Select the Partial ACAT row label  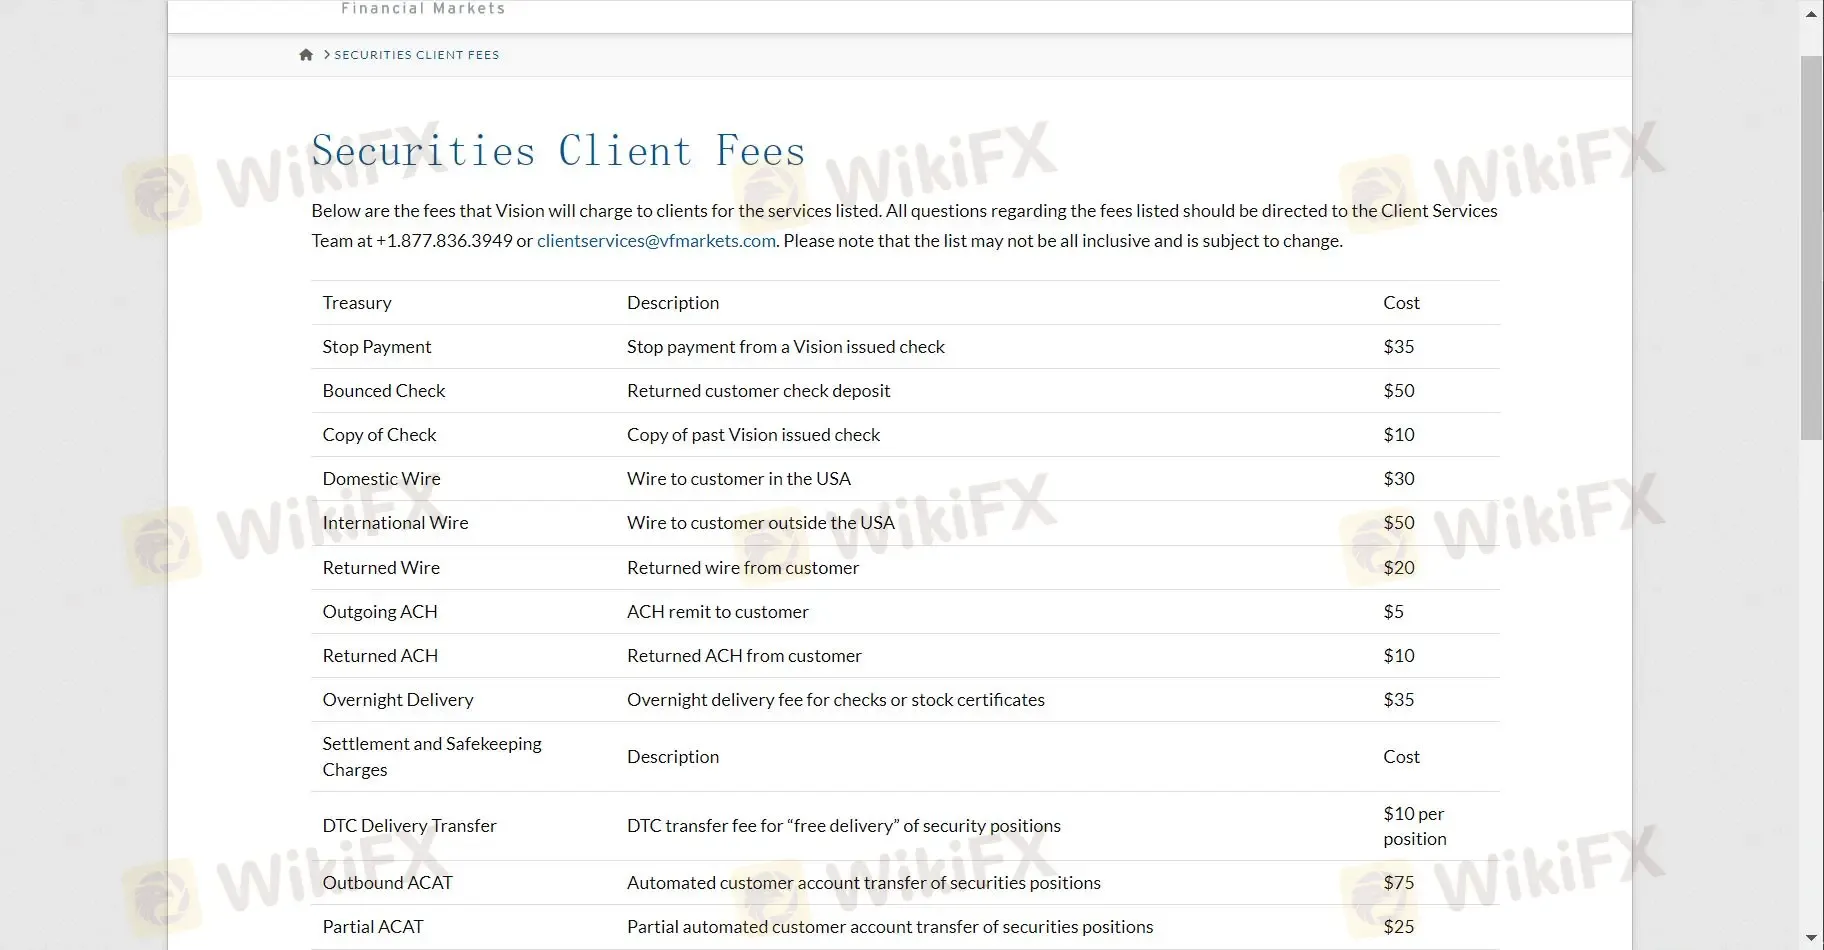pos(373,927)
